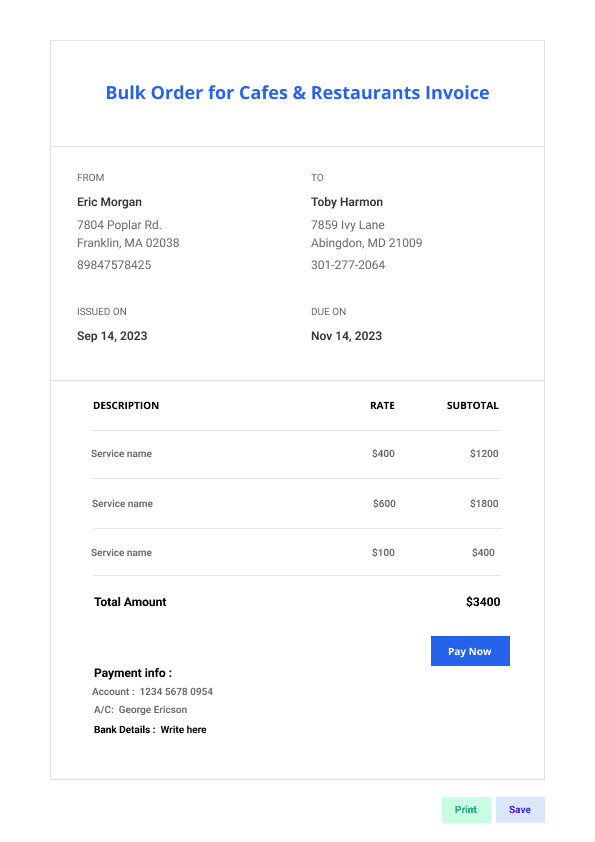Image resolution: width=595 pixels, height=842 pixels.
Task: Click the Pay Now button
Action: pyautogui.click(x=470, y=651)
